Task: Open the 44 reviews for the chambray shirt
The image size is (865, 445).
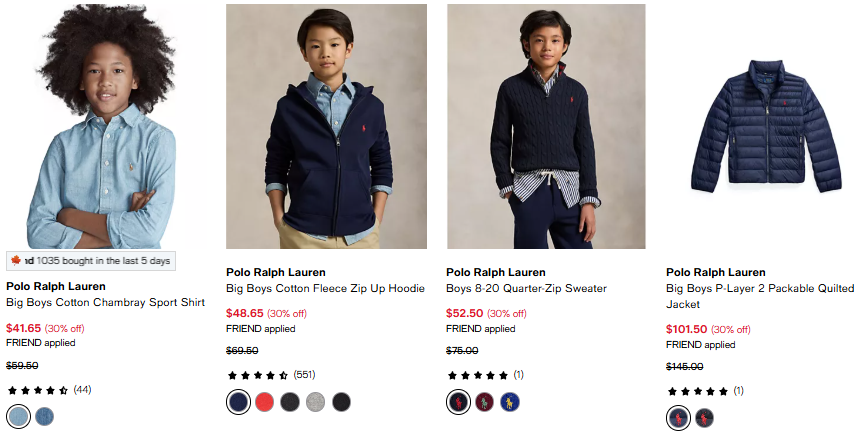Action: [82, 389]
